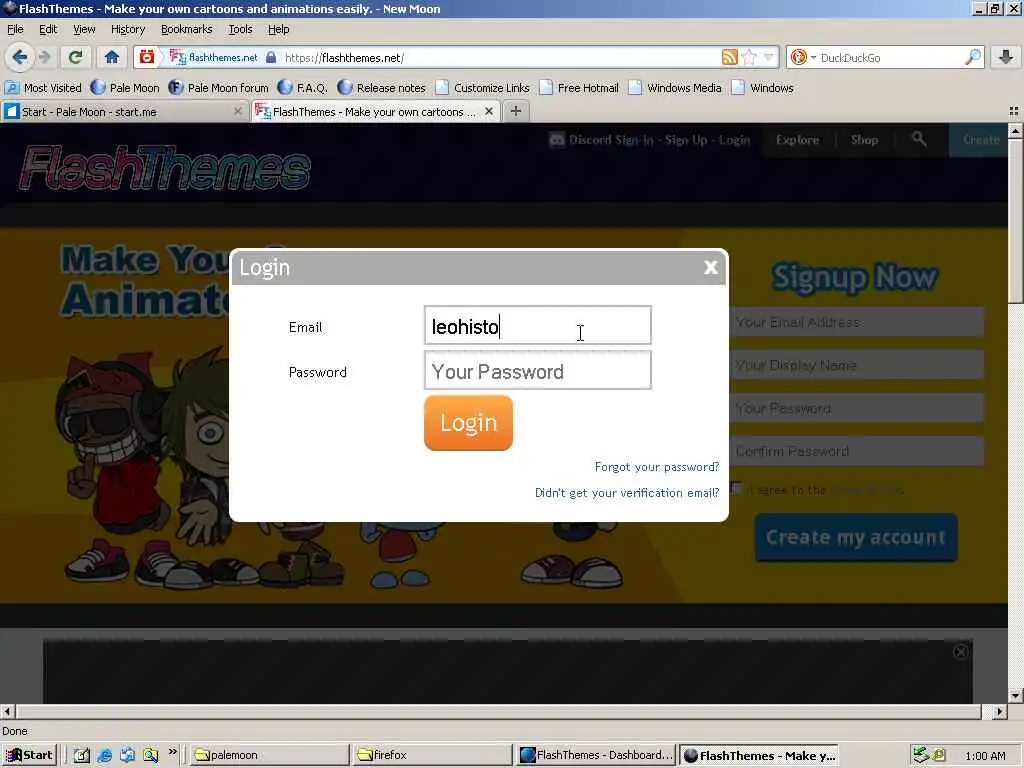Image resolution: width=1024 pixels, height=768 pixels.
Task: Click the FlashThemes logo
Action: tap(165, 168)
